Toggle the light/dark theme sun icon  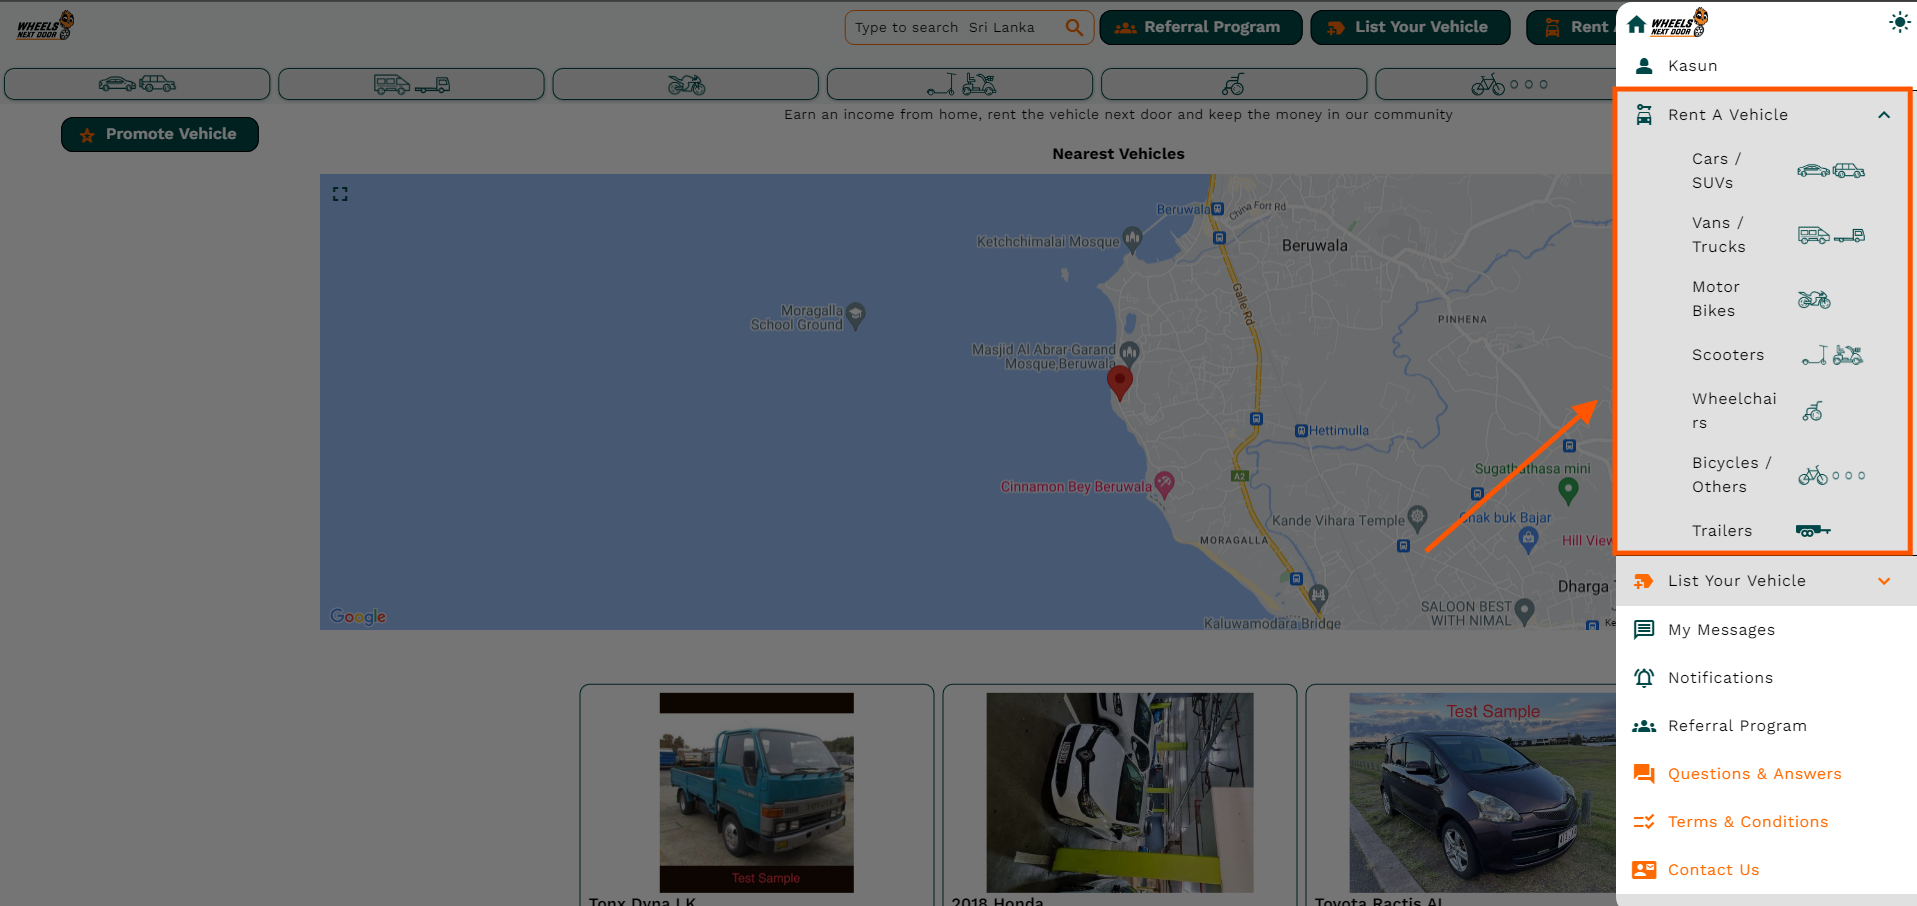click(1899, 21)
